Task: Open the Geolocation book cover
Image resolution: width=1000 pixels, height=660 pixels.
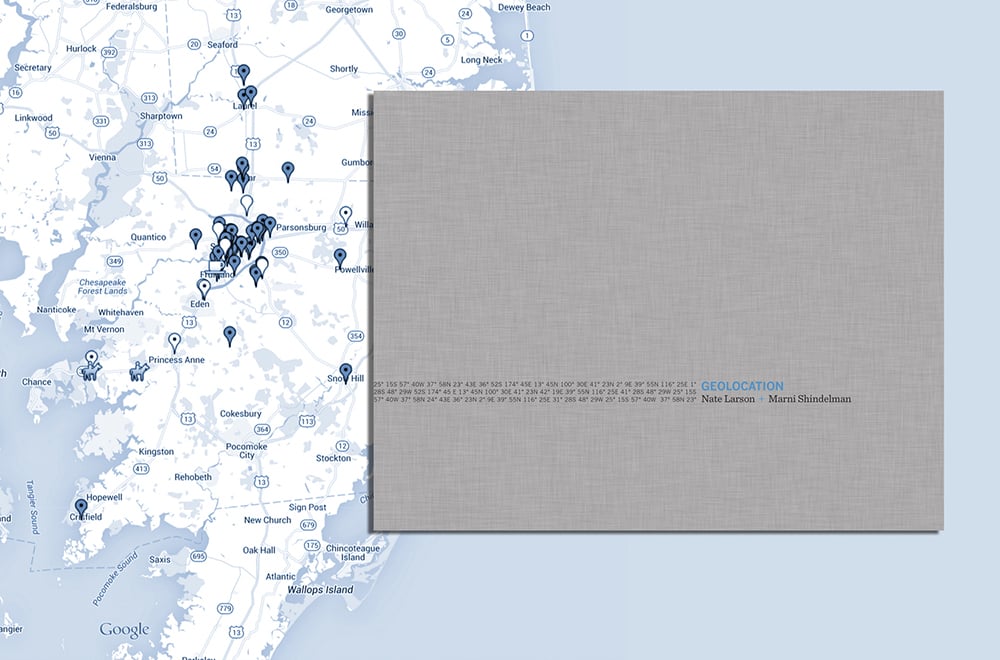Action: click(x=658, y=311)
